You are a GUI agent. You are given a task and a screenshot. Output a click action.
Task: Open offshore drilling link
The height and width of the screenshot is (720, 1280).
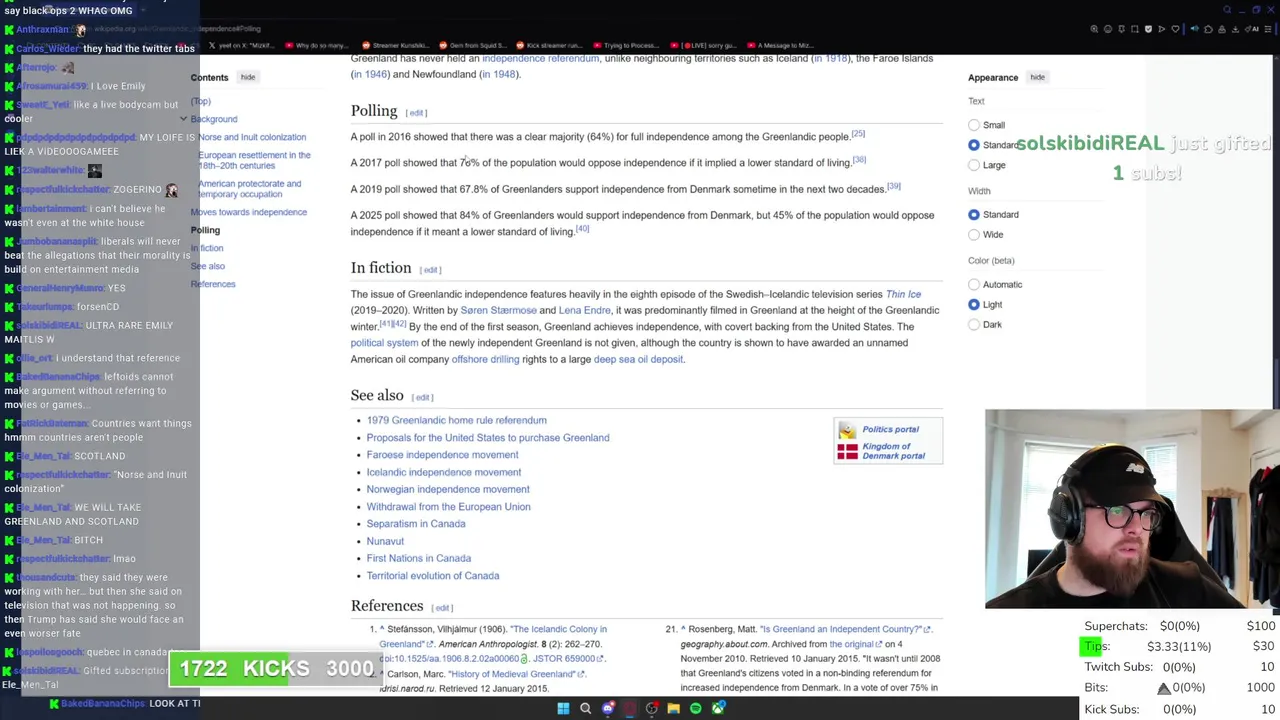(x=485, y=359)
